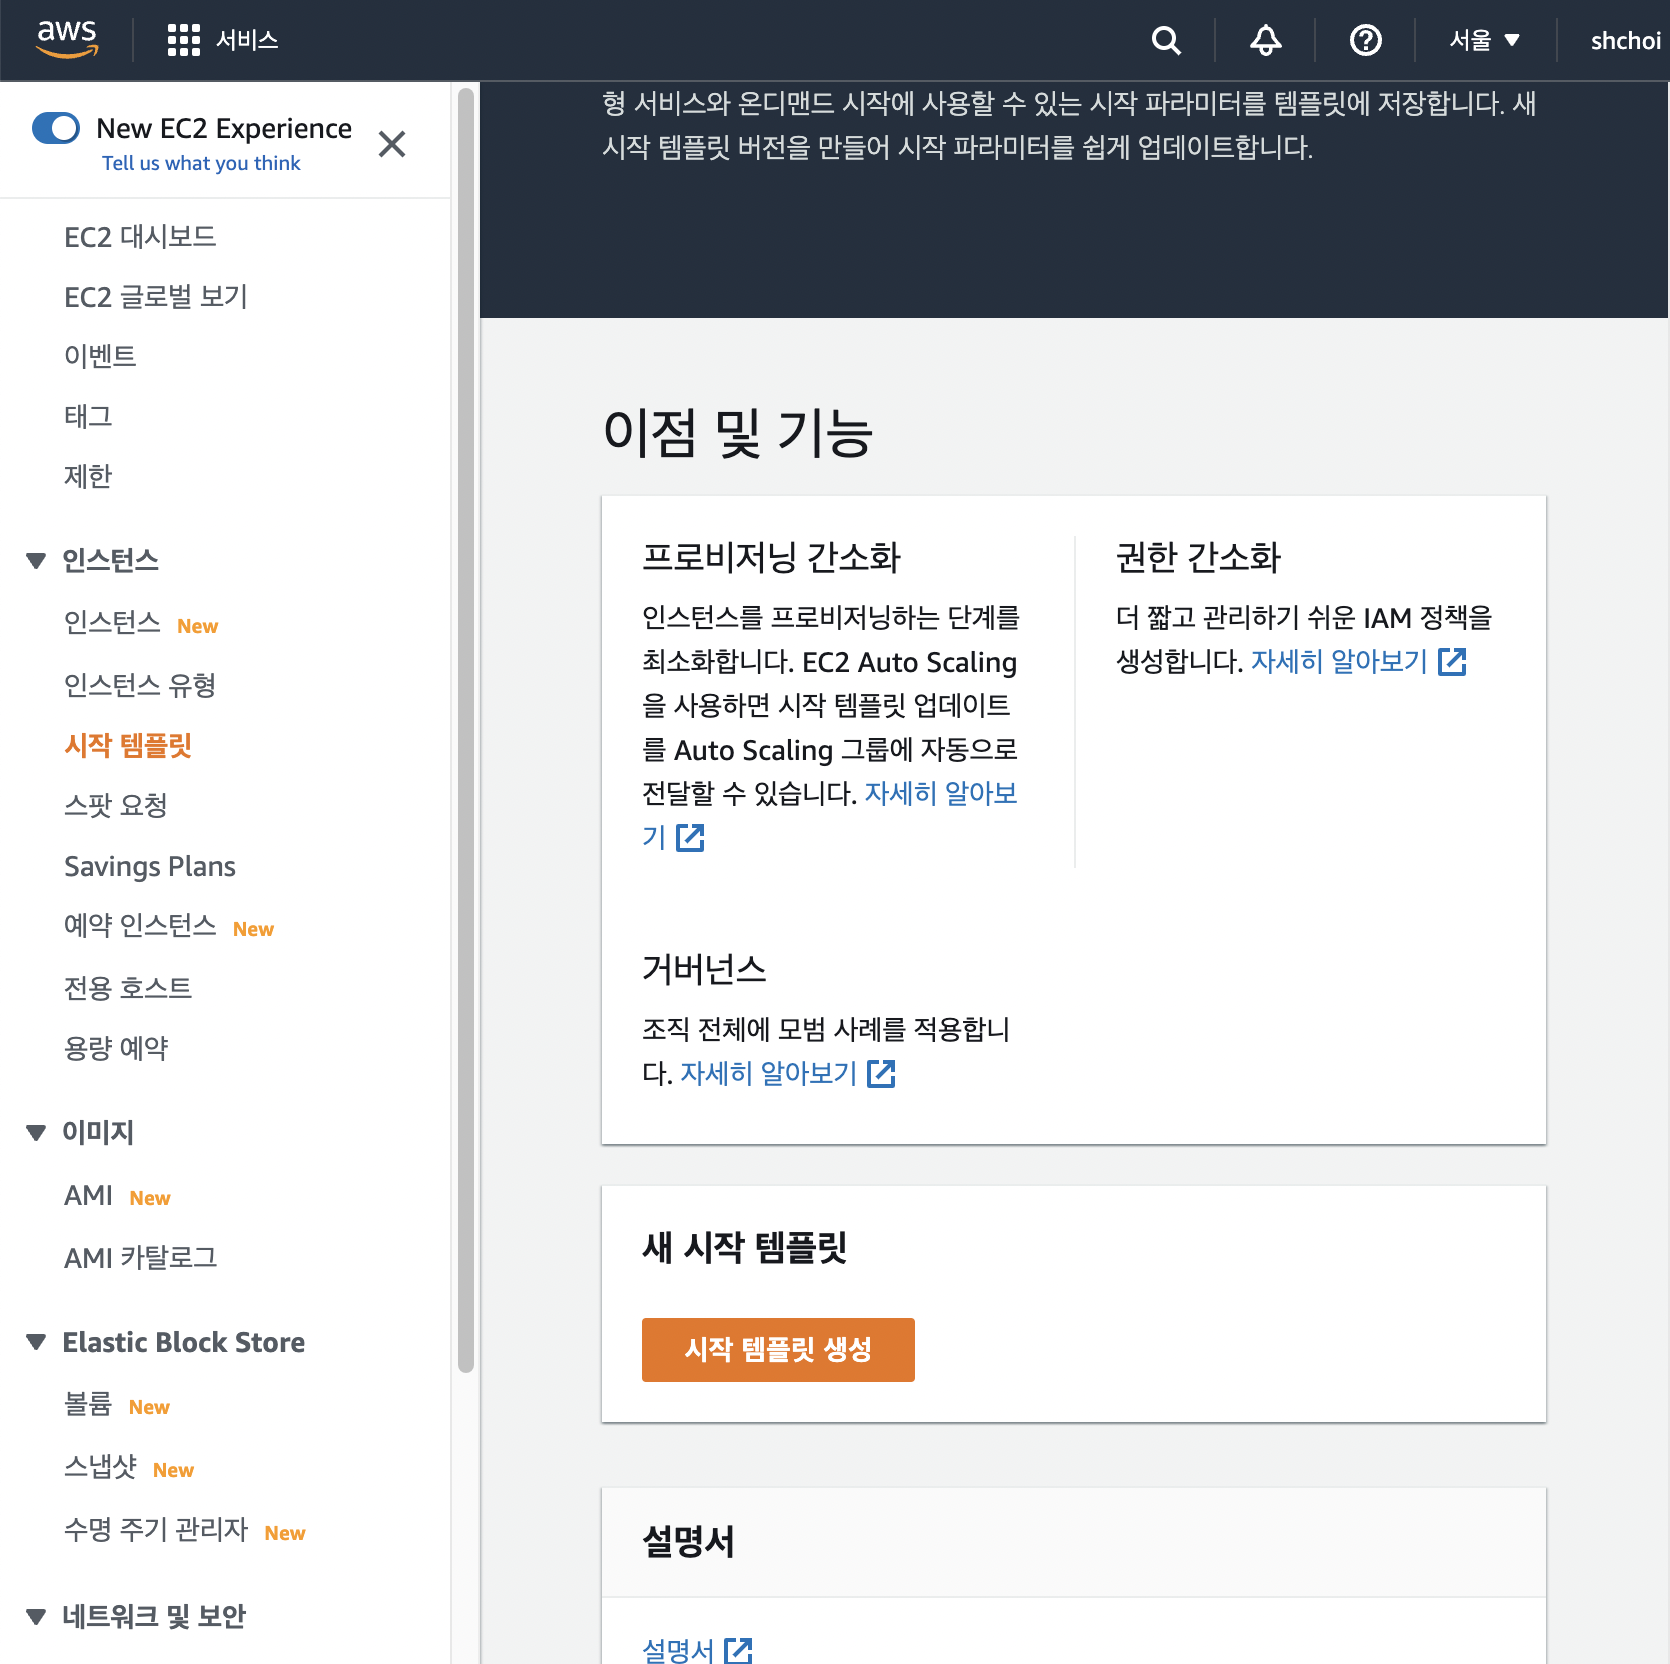Close the New EC2 Experience banner
The height and width of the screenshot is (1664, 1670).
(392, 144)
